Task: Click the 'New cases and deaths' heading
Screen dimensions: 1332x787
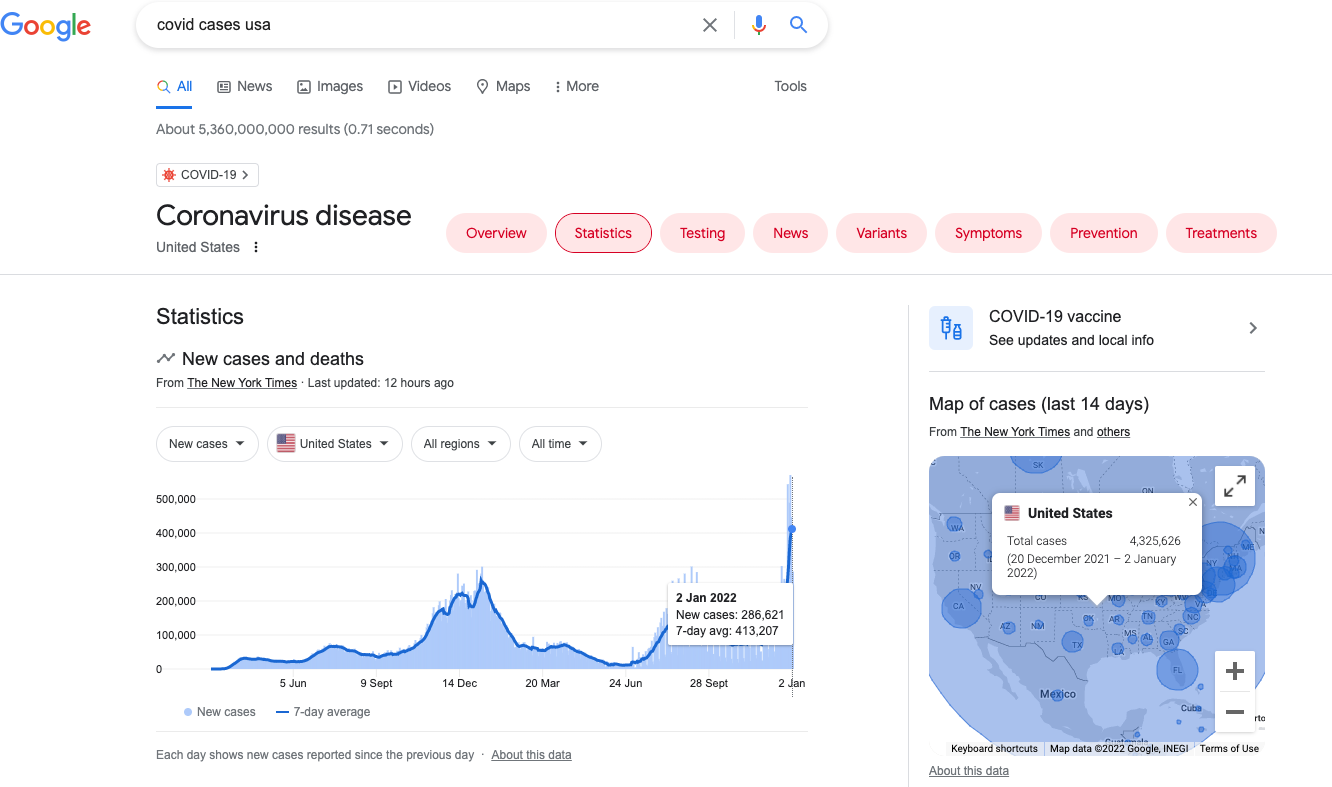Action: click(273, 359)
